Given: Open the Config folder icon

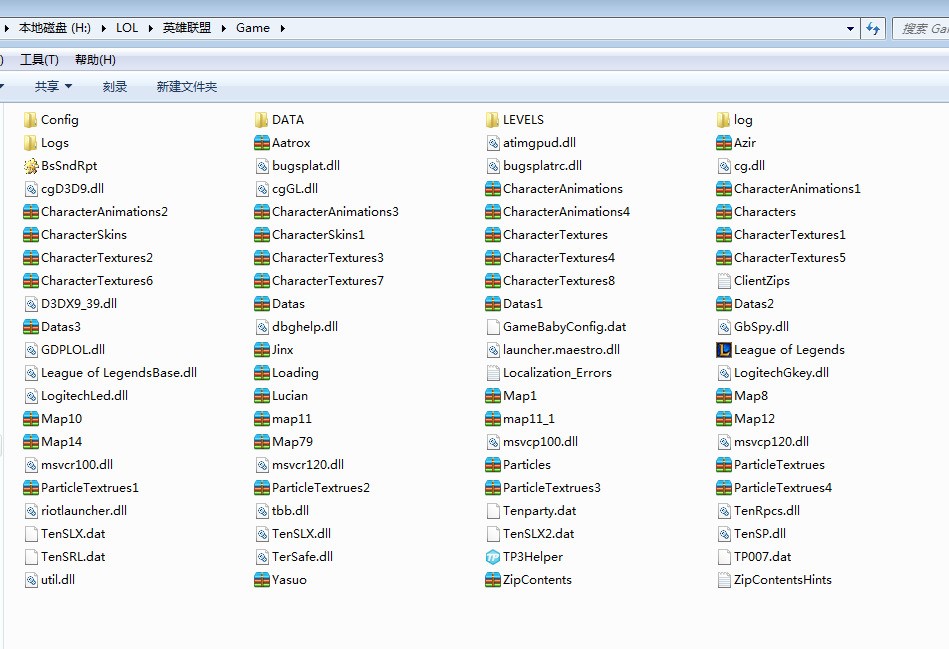Looking at the screenshot, I should (x=30, y=120).
